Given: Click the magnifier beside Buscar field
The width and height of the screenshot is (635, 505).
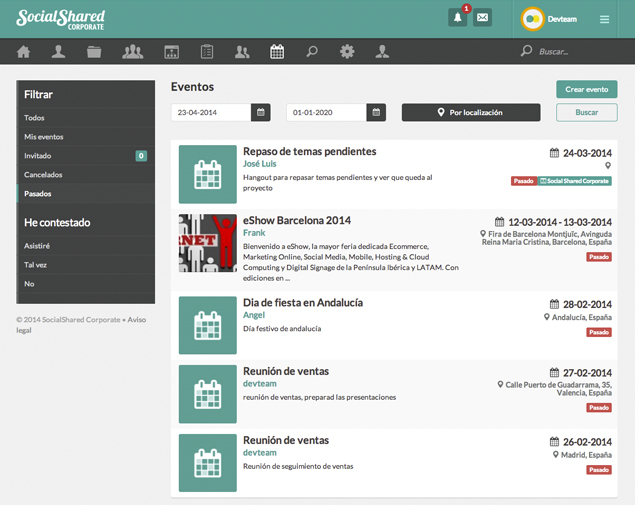Looking at the screenshot, I should point(526,51).
